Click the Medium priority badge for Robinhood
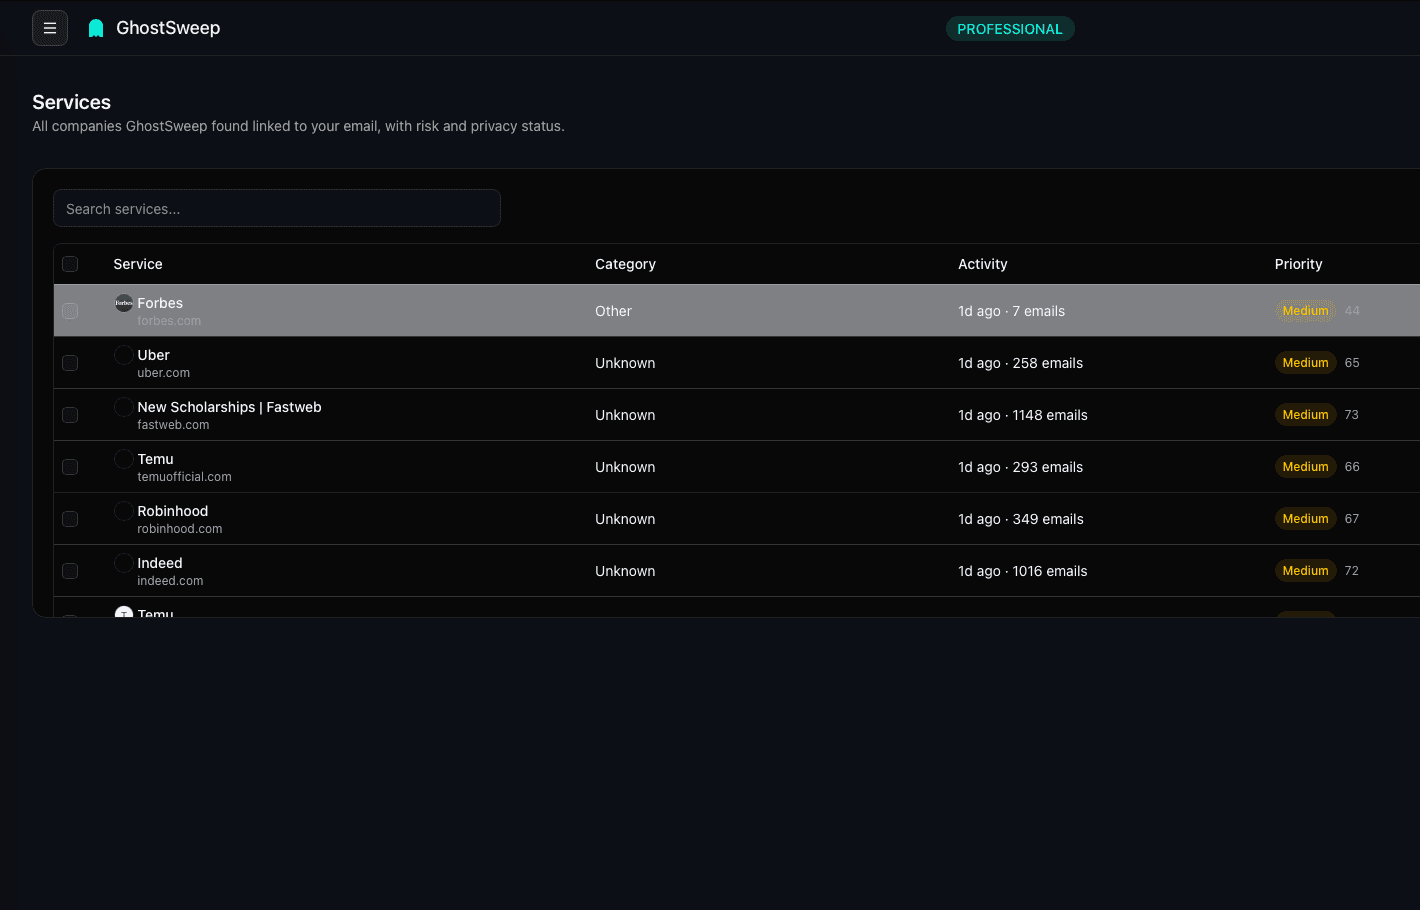Viewport: 1420px width, 910px height. (1305, 518)
